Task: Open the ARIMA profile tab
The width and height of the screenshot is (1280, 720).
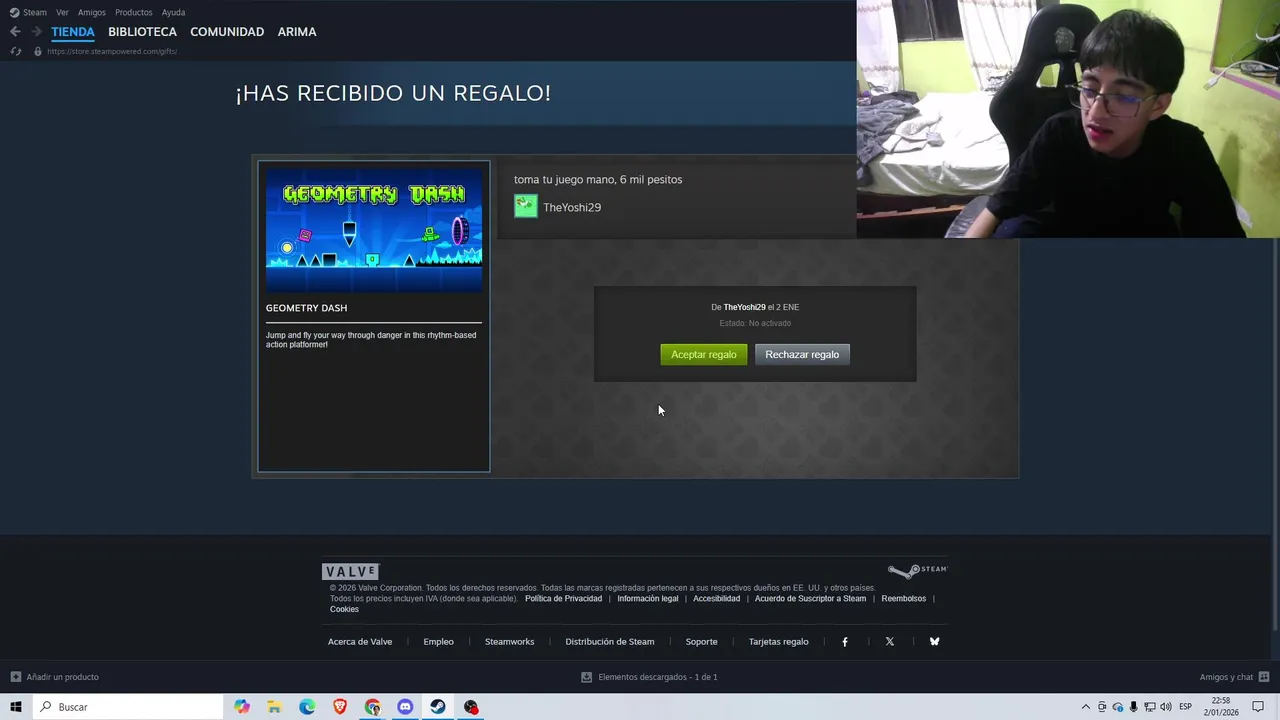Action: 297,32
